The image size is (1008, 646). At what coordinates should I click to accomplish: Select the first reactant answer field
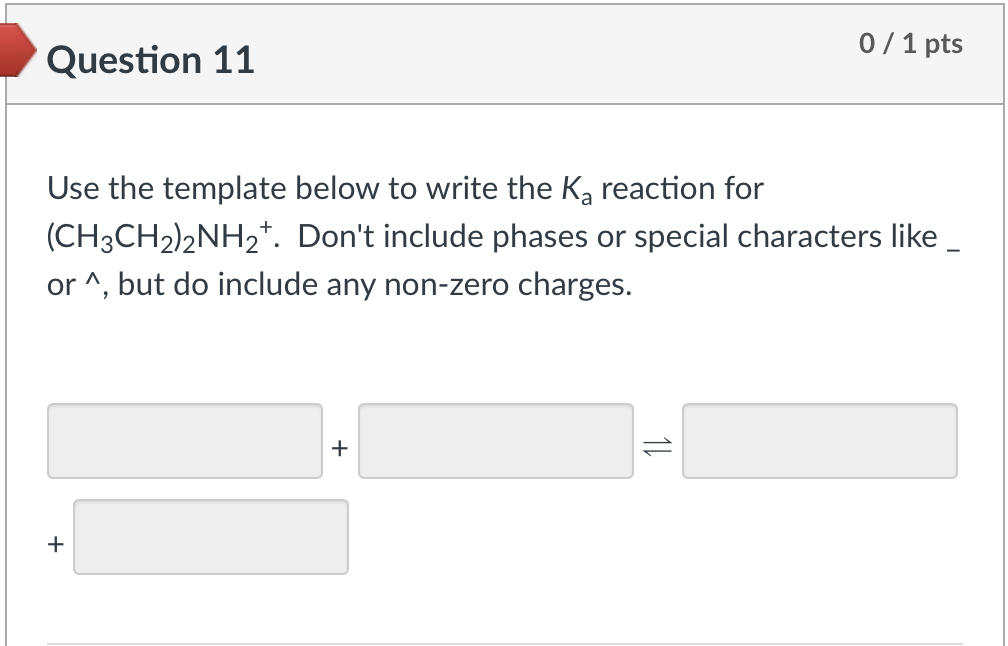tap(185, 441)
